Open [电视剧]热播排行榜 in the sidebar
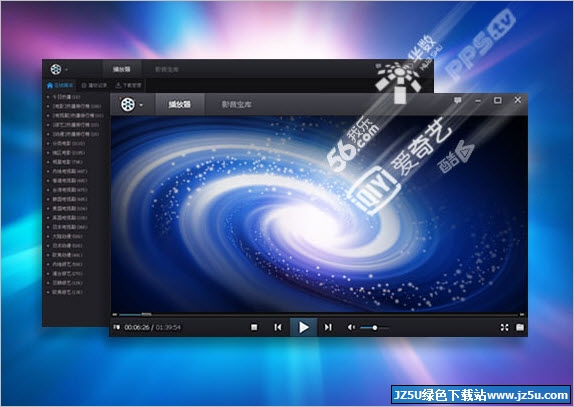This screenshot has height=407, width=574. [x=75, y=115]
